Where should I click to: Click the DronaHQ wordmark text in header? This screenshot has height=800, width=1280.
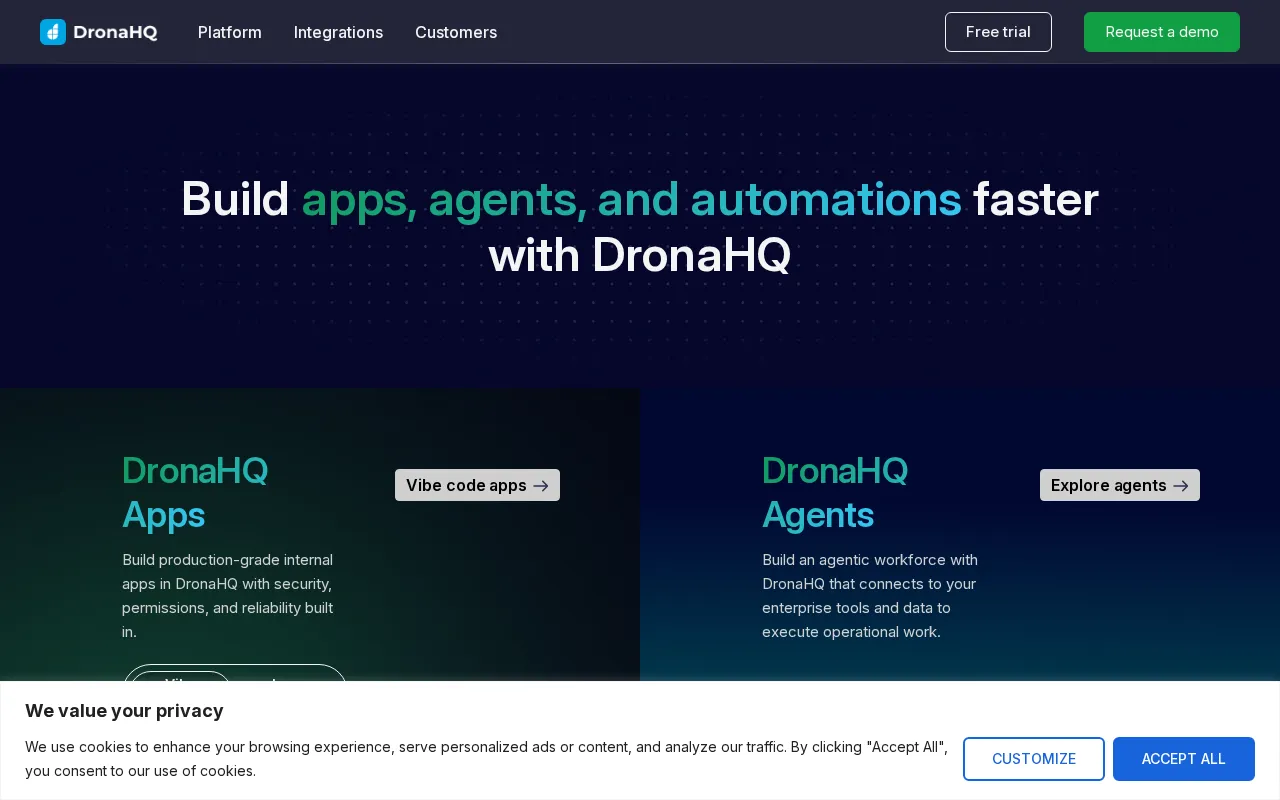[115, 32]
